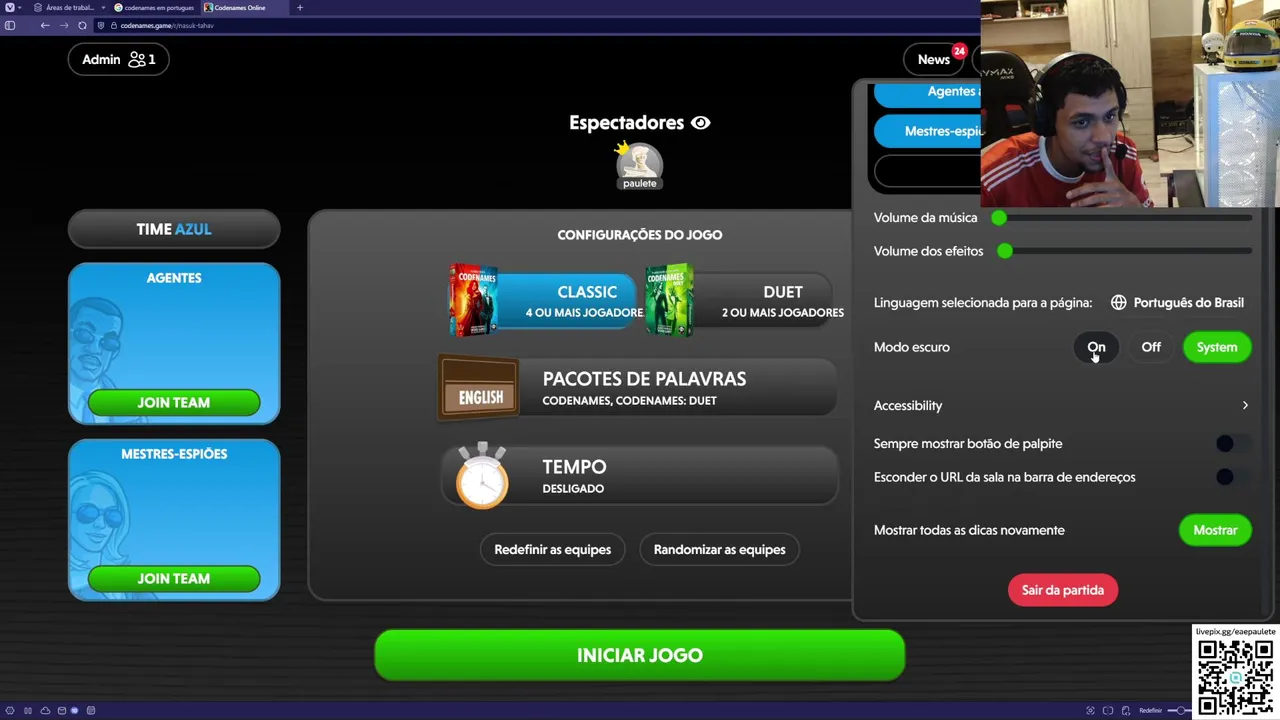Click the stopwatch timer icon

[x=482, y=477]
